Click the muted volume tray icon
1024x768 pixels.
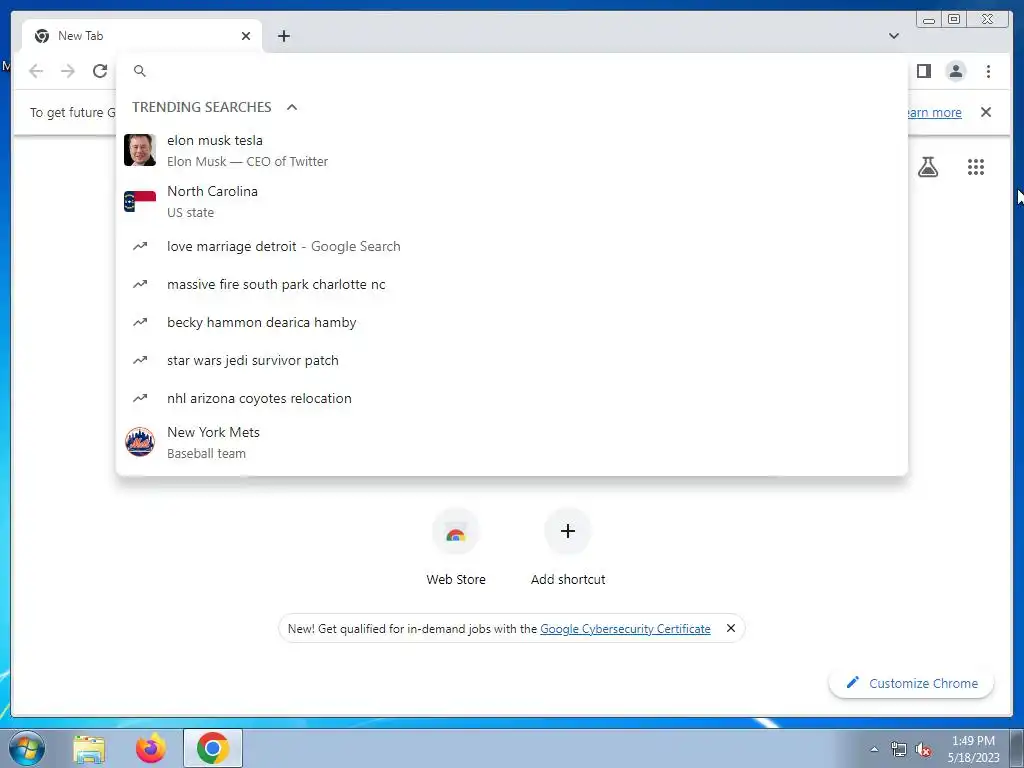click(x=923, y=750)
